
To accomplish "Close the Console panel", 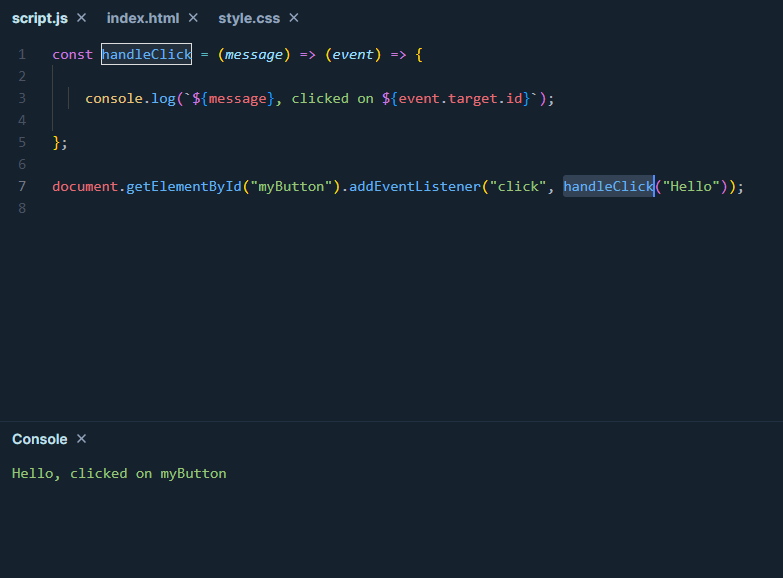I will tap(81, 439).
